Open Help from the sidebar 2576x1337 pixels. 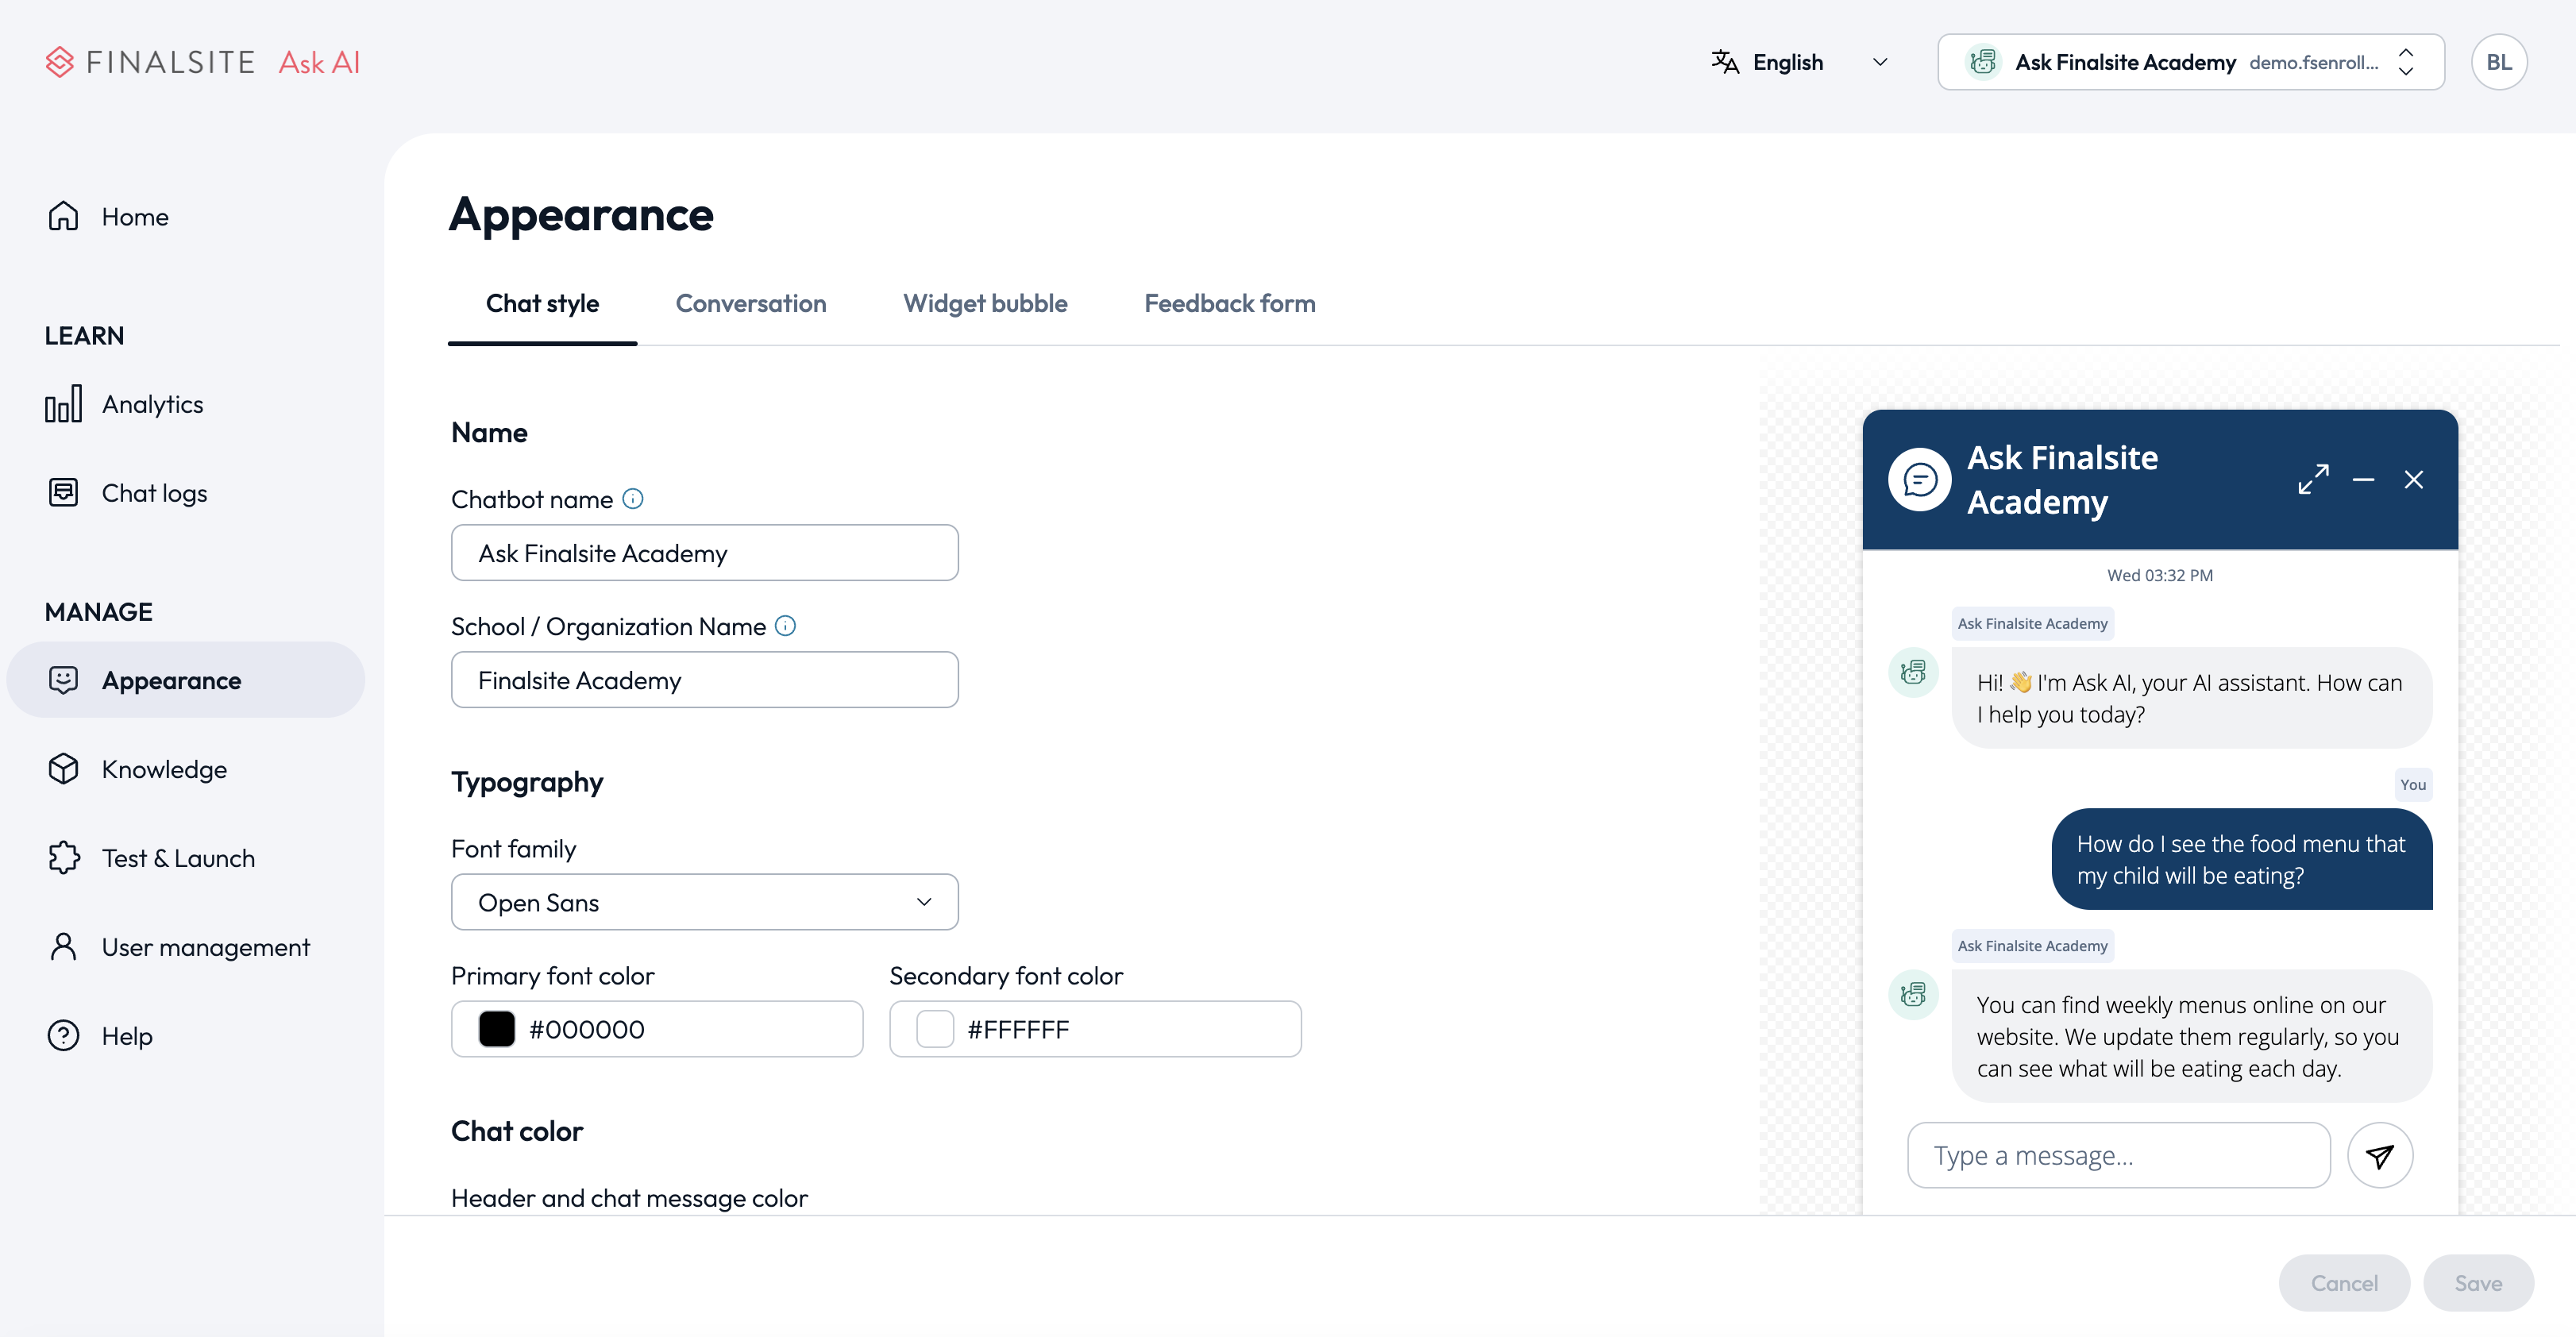186,1035
